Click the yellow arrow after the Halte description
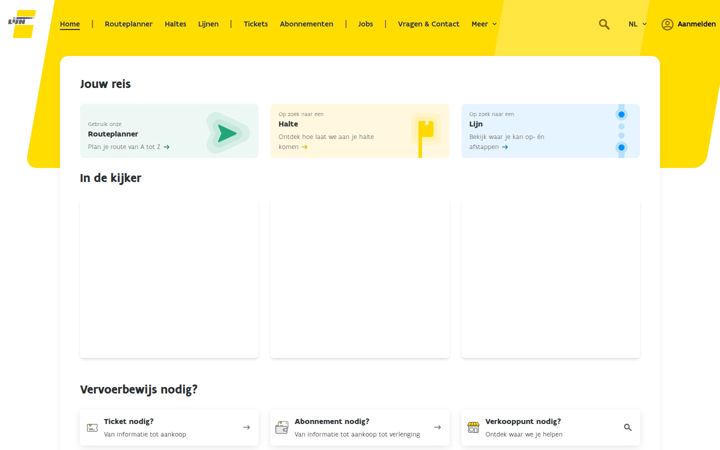The width and height of the screenshot is (720, 450). [304, 147]
